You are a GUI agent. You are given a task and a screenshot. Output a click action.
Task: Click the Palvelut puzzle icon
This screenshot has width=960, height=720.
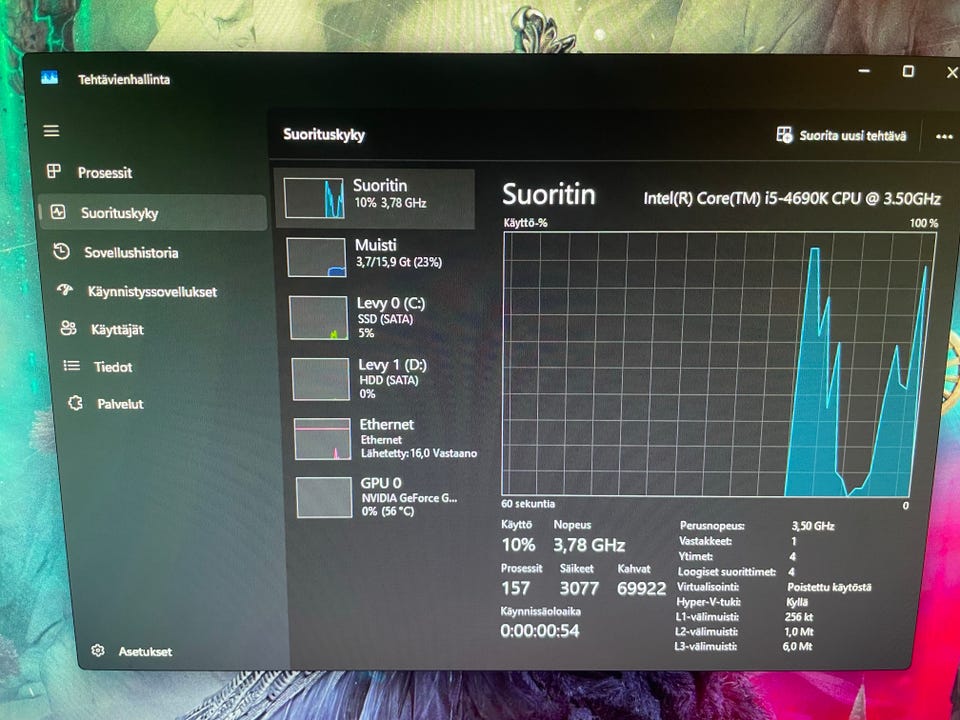pyautogui.click(x=75, y=403)
